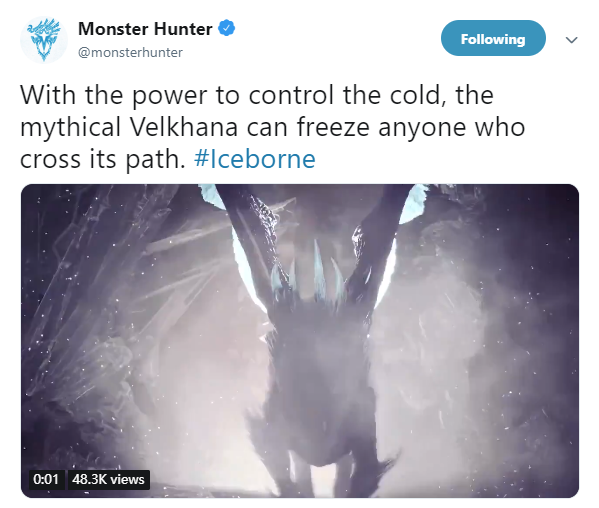Click Velkhana's icy right wing tip
The image size is (599, 508).
coord(414,202)
